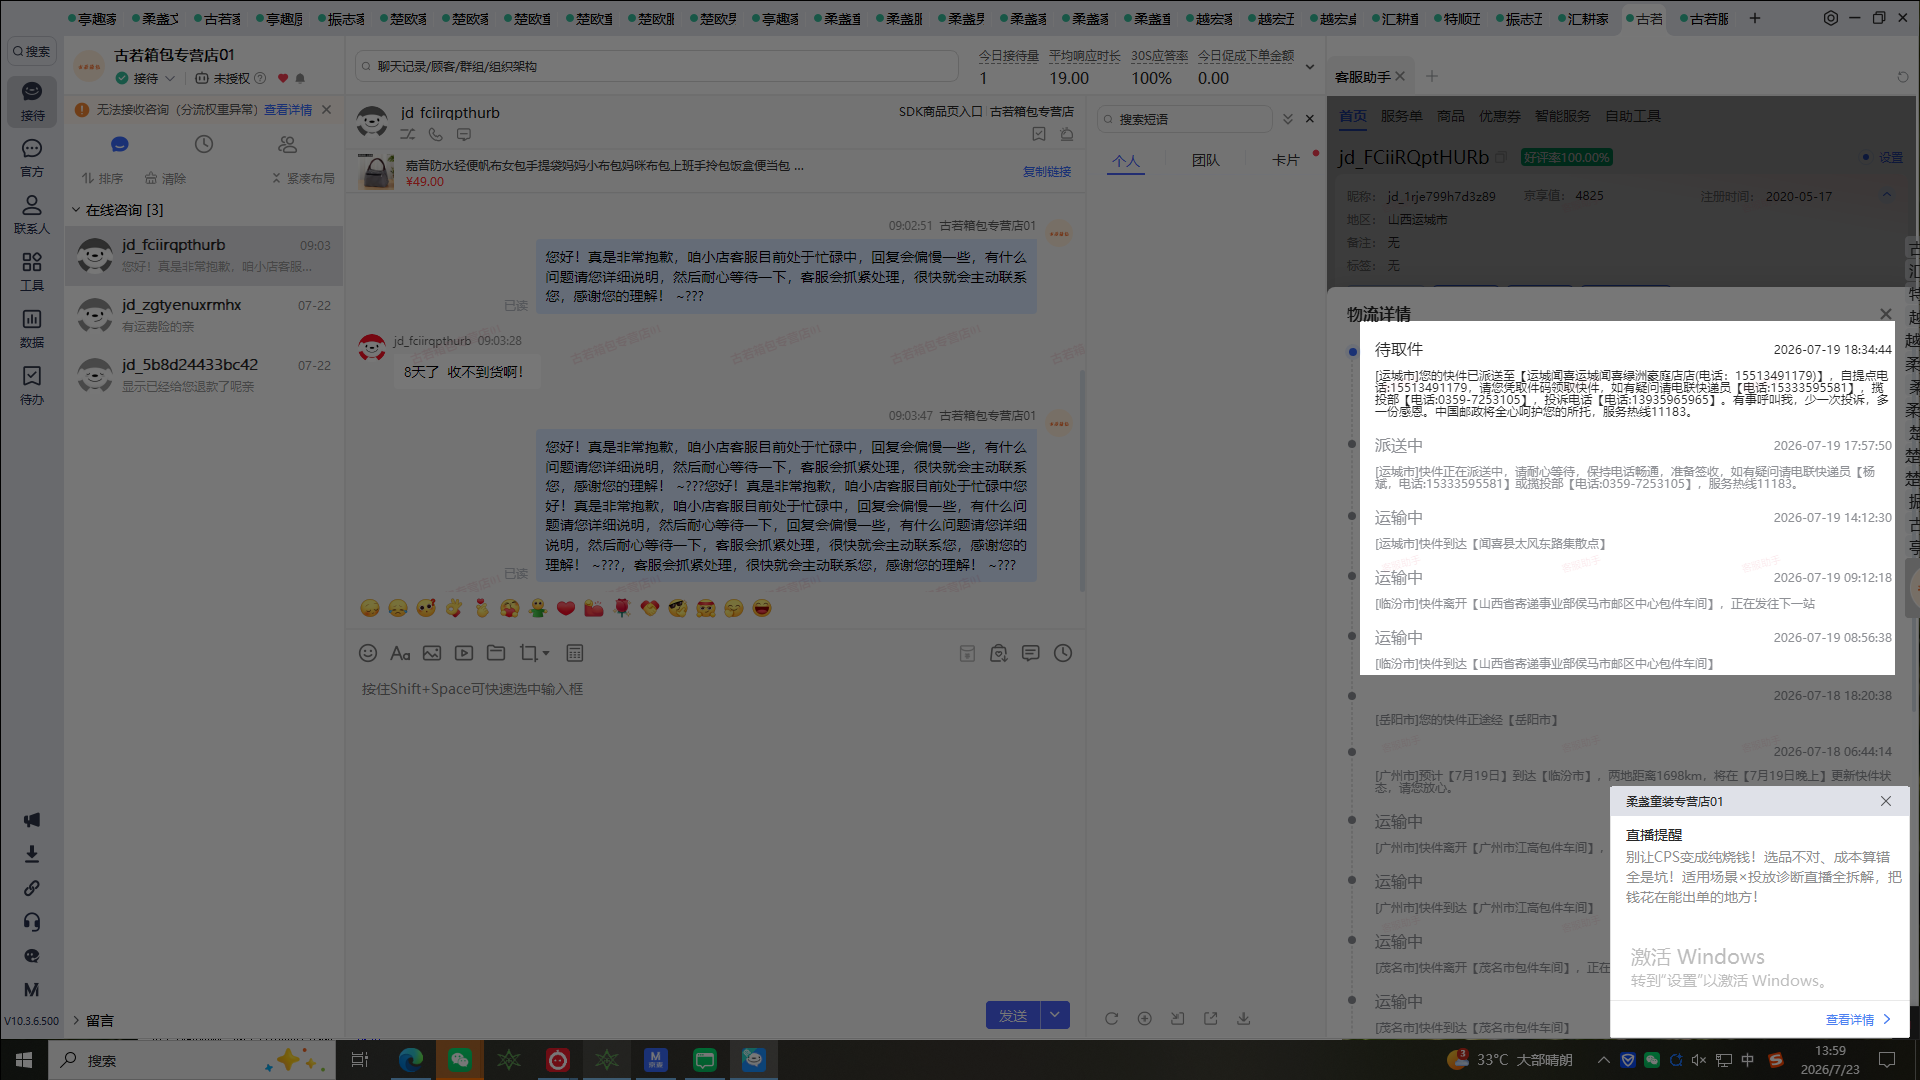Expand the reception statistics chevron
The height and width of the screenshot is (1080, 1920).
coord(1309,67)
